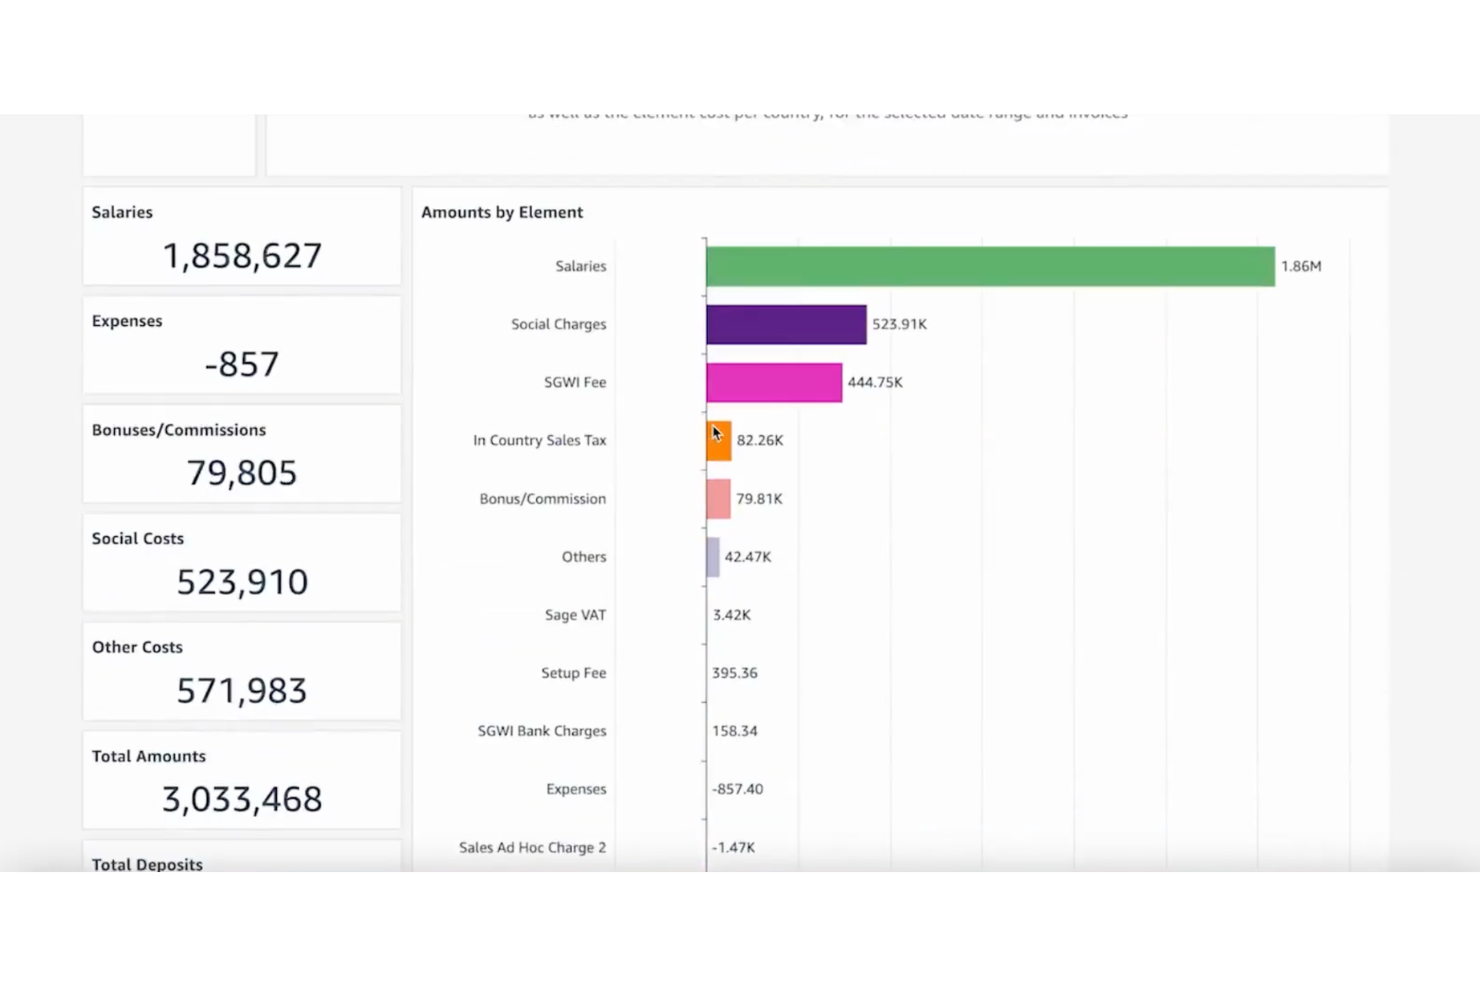This screenshot has width=1480, height=987.
Task: Select the Total Amounts card value 3,033,468
Action: [x=242, y=799]
